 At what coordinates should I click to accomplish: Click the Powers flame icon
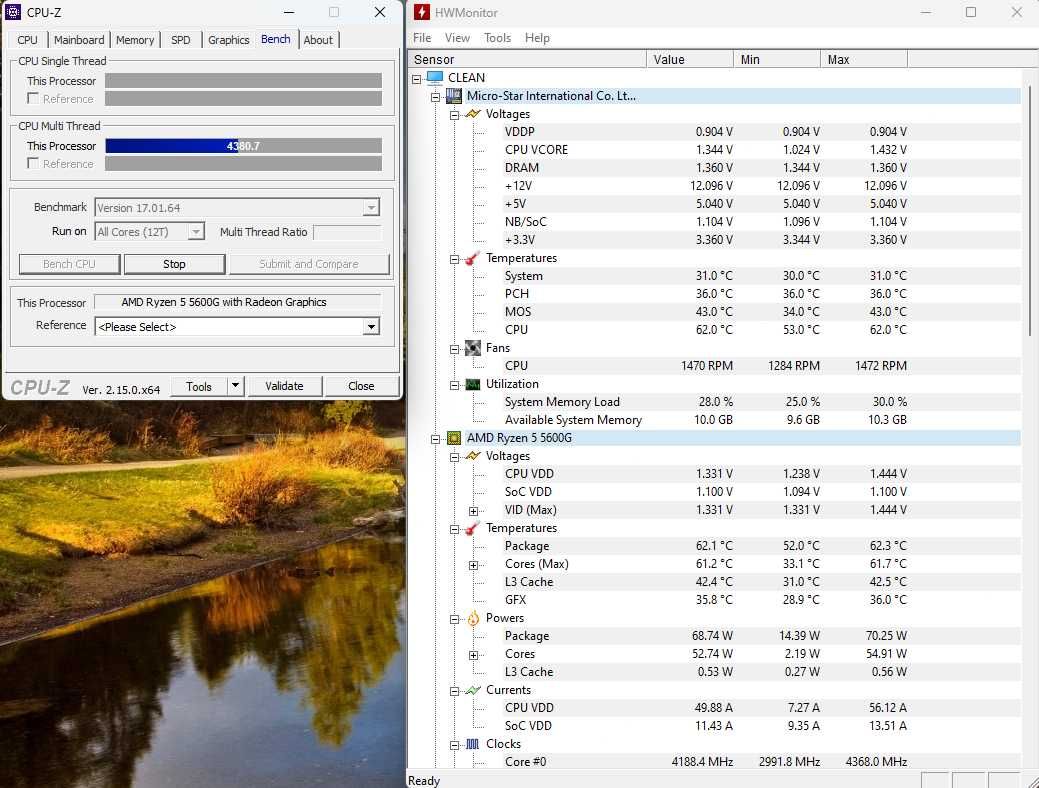coord(472,618)
